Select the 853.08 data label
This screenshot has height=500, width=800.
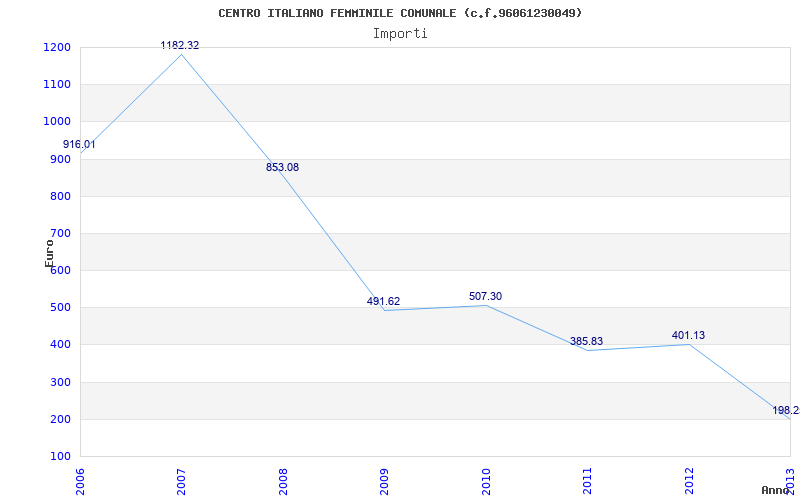pyautogui.click(x=282, y=167)
